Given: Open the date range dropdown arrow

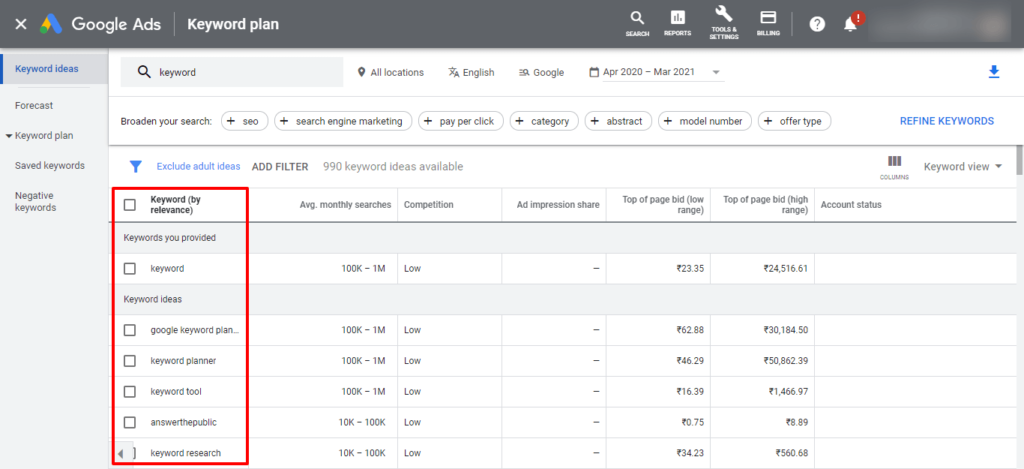Looking at the screenshot, I should tap(716, 73).
